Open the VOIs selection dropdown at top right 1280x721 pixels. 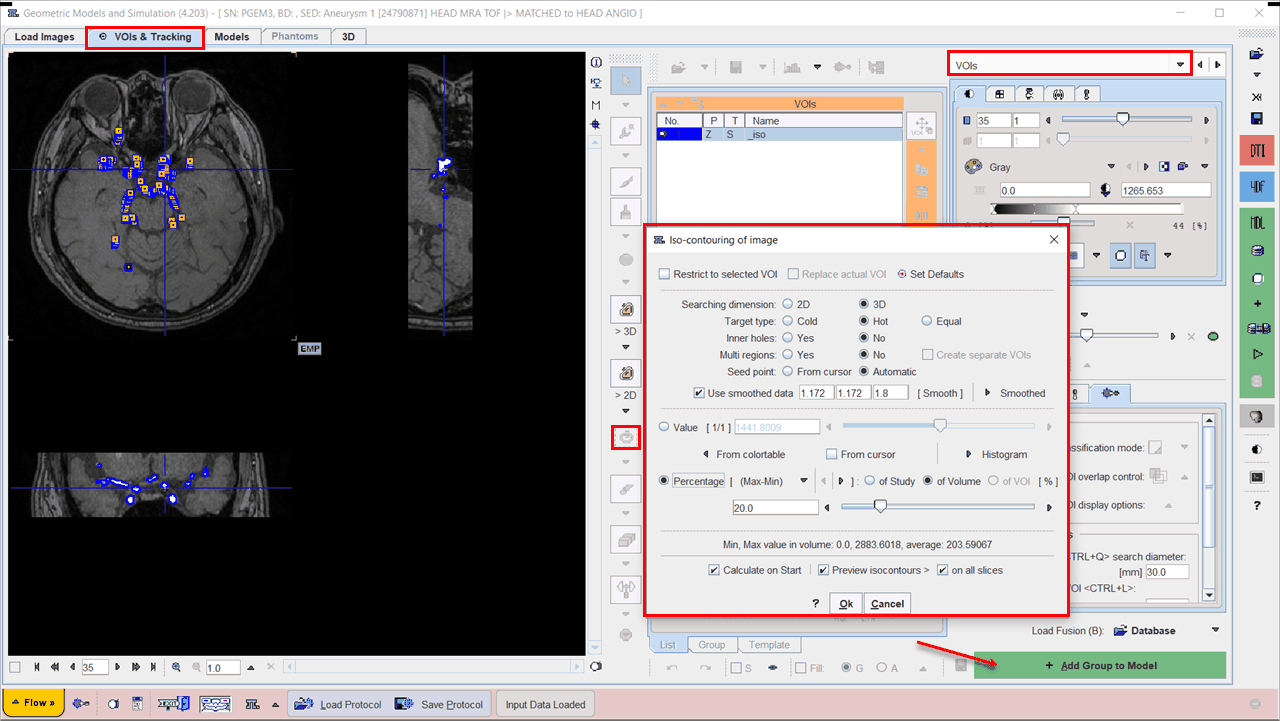click(x=1181, y=65)
